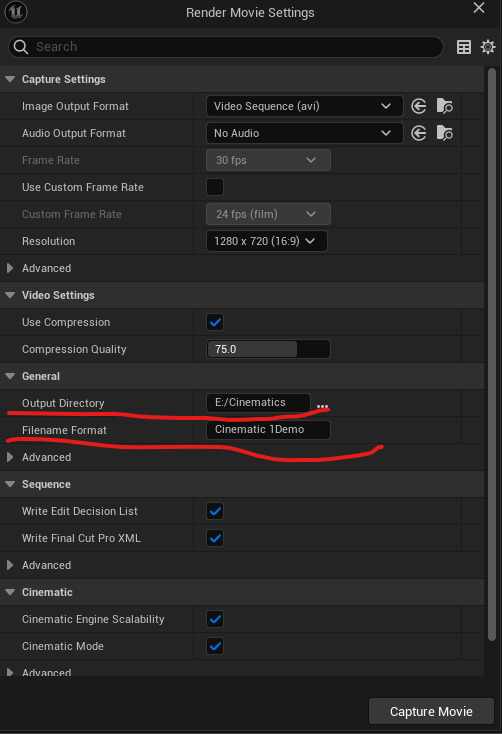Click the Resolution label

[x=48, y=242]
